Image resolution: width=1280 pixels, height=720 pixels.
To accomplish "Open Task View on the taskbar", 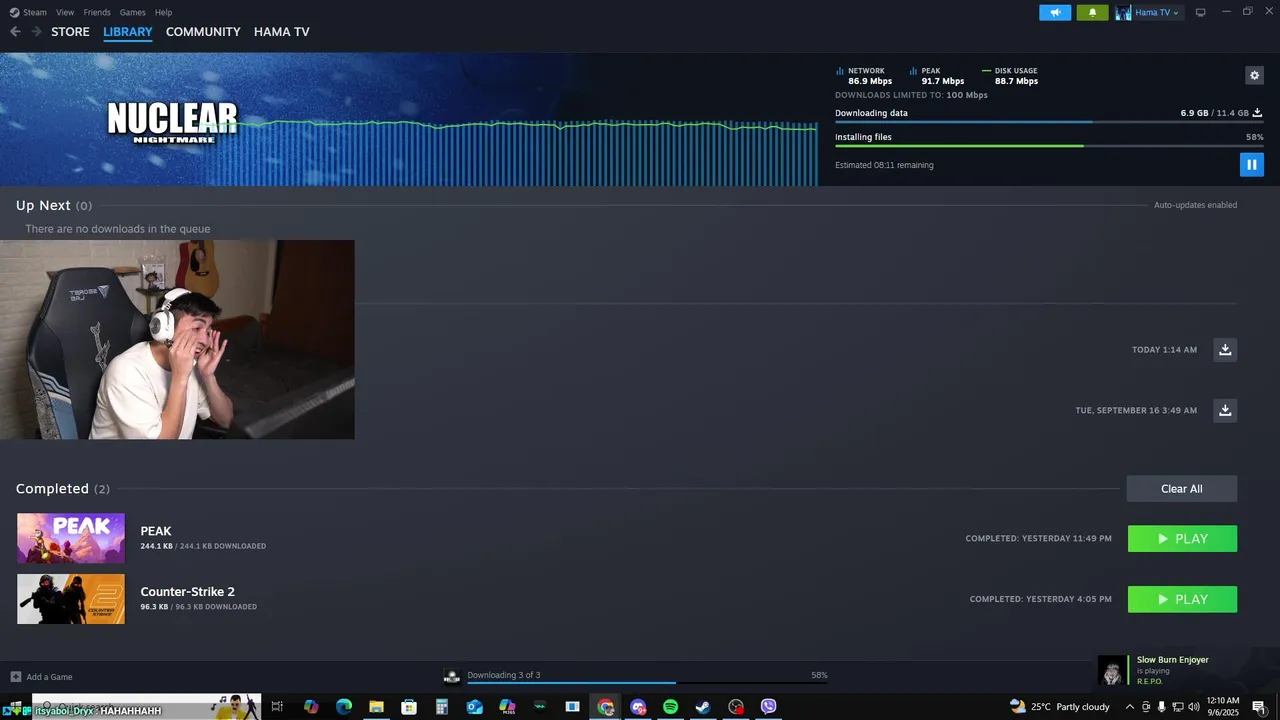I will coord(277,707).
